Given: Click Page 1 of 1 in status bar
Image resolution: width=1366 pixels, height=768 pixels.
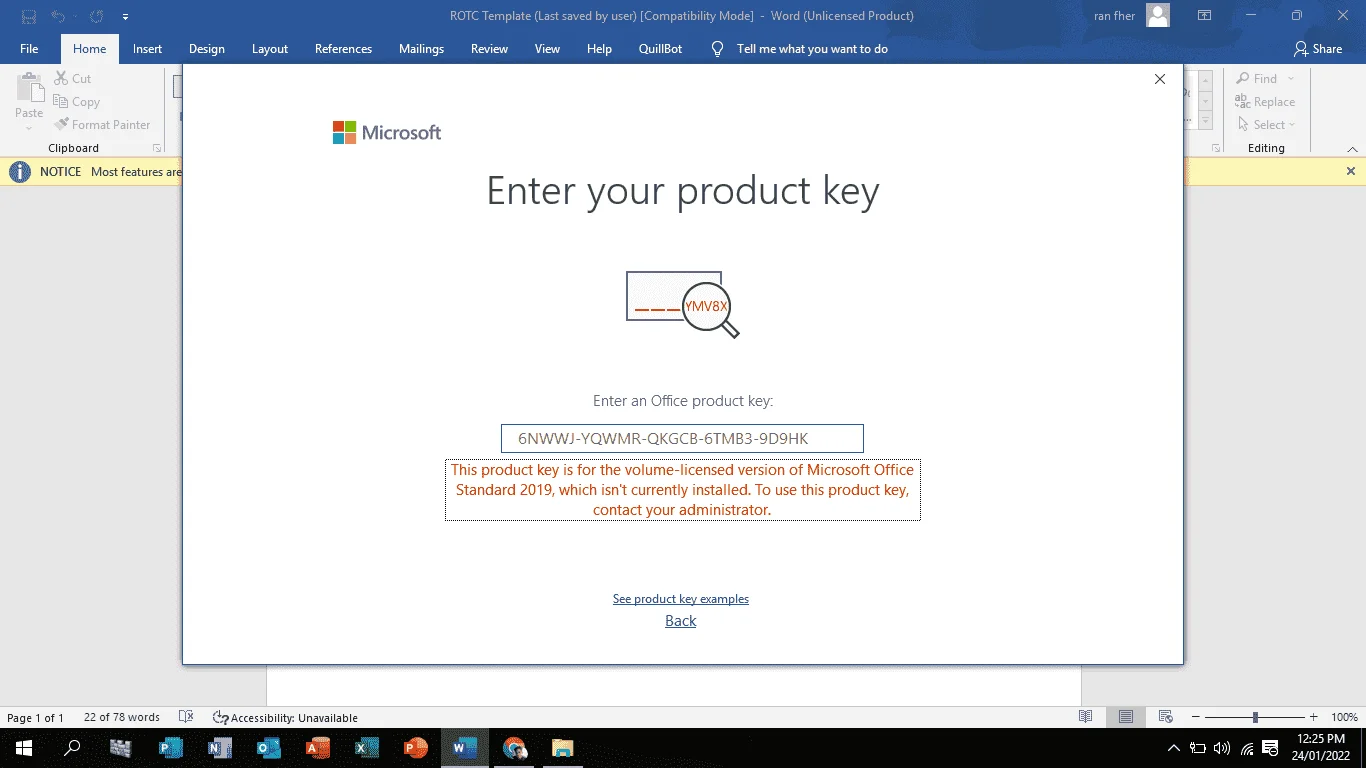Looking at the screenshot, I should point(36,718).
